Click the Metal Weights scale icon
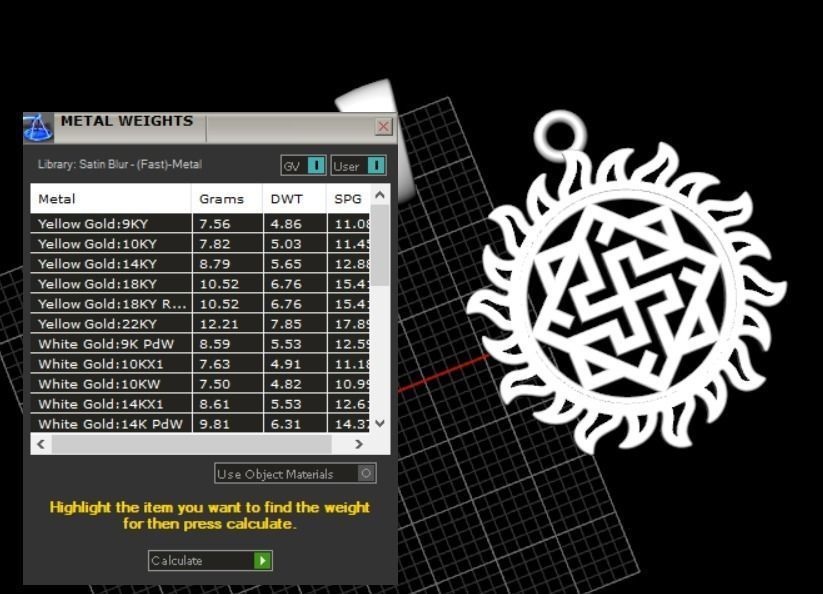The height and width of the screenshot is (594, 823). pyautogui.click(x=38, y=128)
